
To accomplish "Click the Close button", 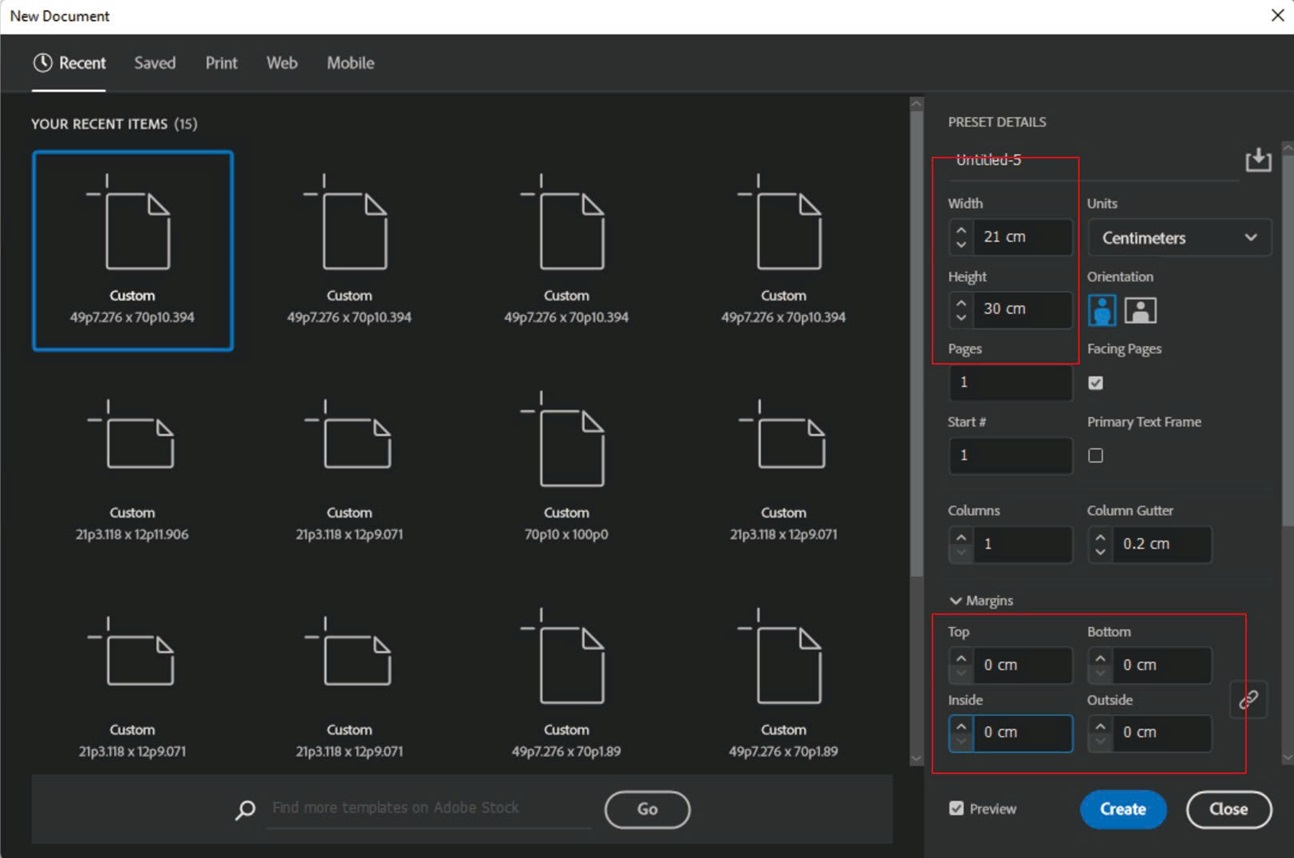I will point(1229,809).
